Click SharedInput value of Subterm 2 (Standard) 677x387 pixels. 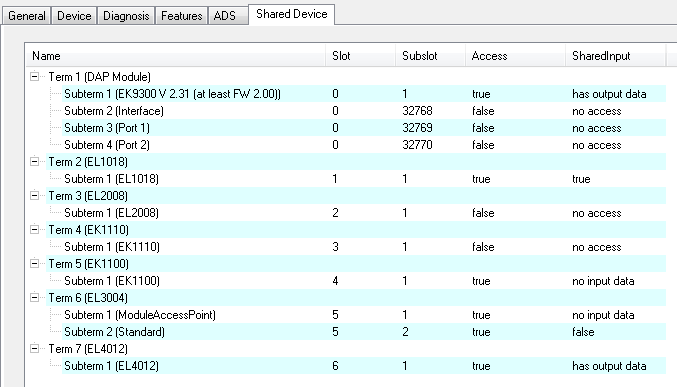pos(583,332)
